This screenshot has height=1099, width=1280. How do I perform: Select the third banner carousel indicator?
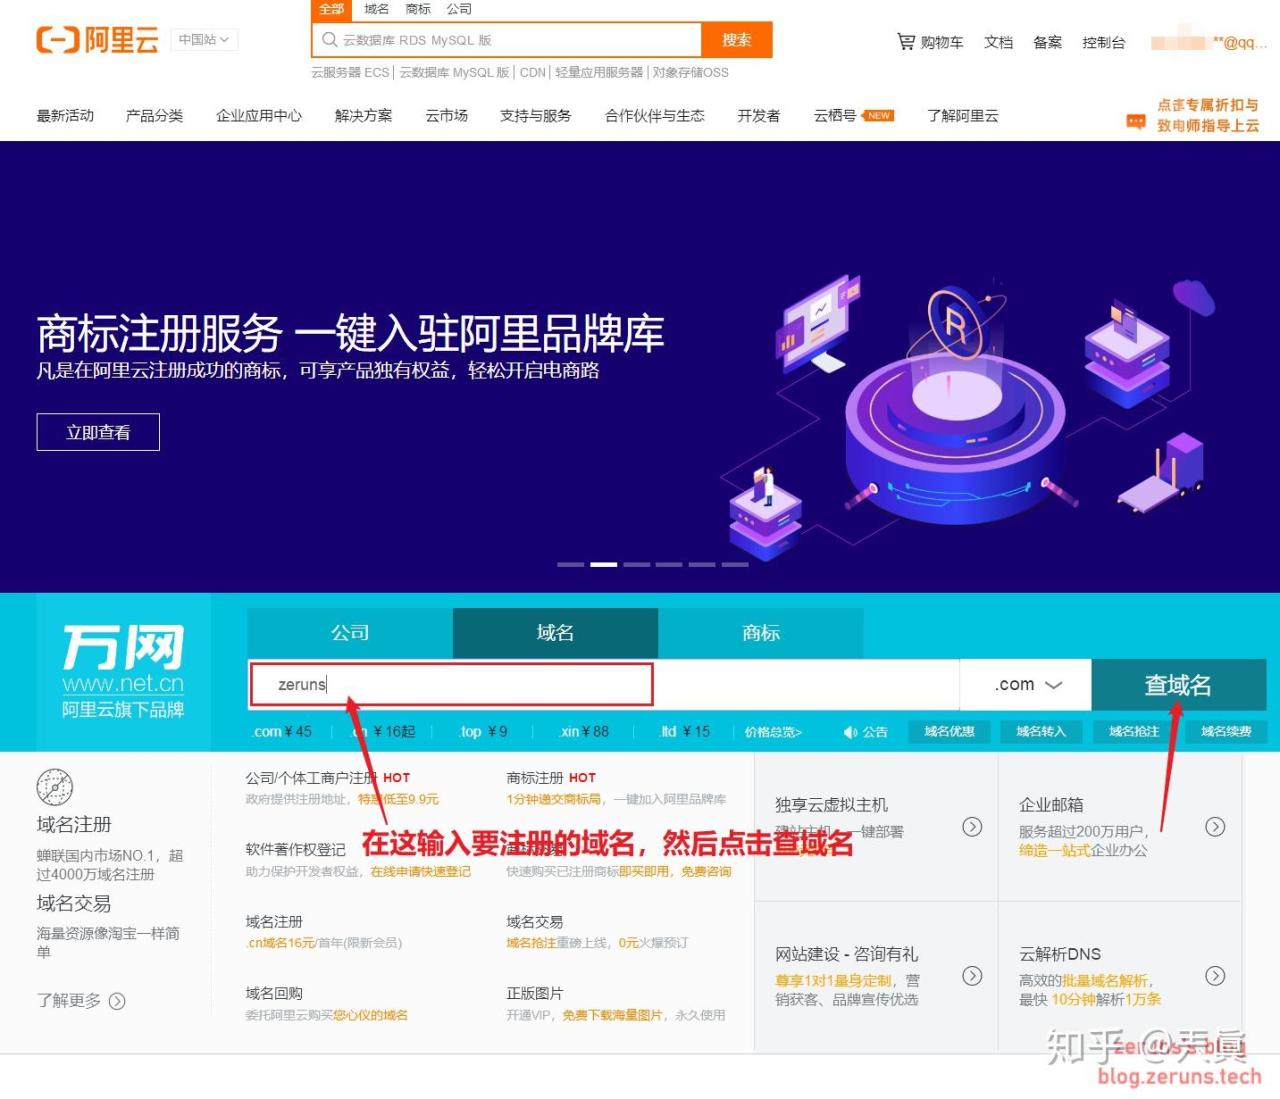tap(636, 565)
